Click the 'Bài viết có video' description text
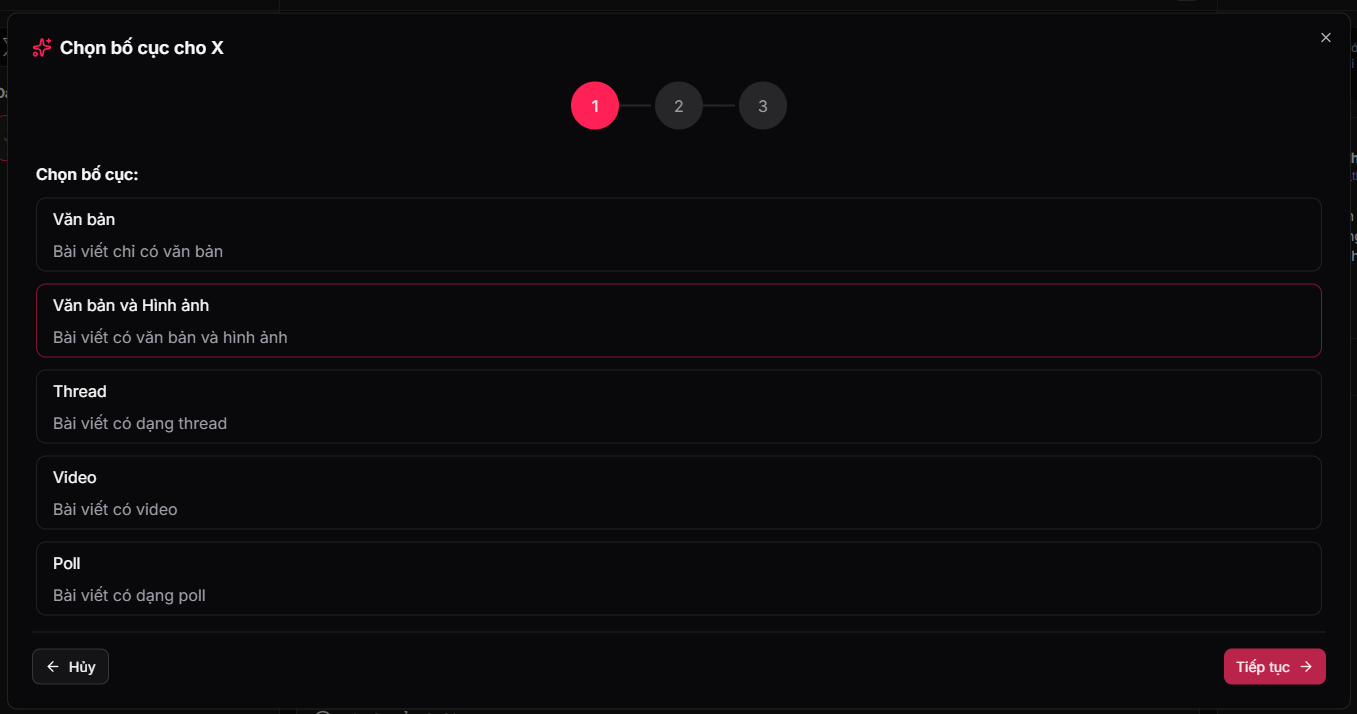This screenshot has width=1357, height=714. 115,510
